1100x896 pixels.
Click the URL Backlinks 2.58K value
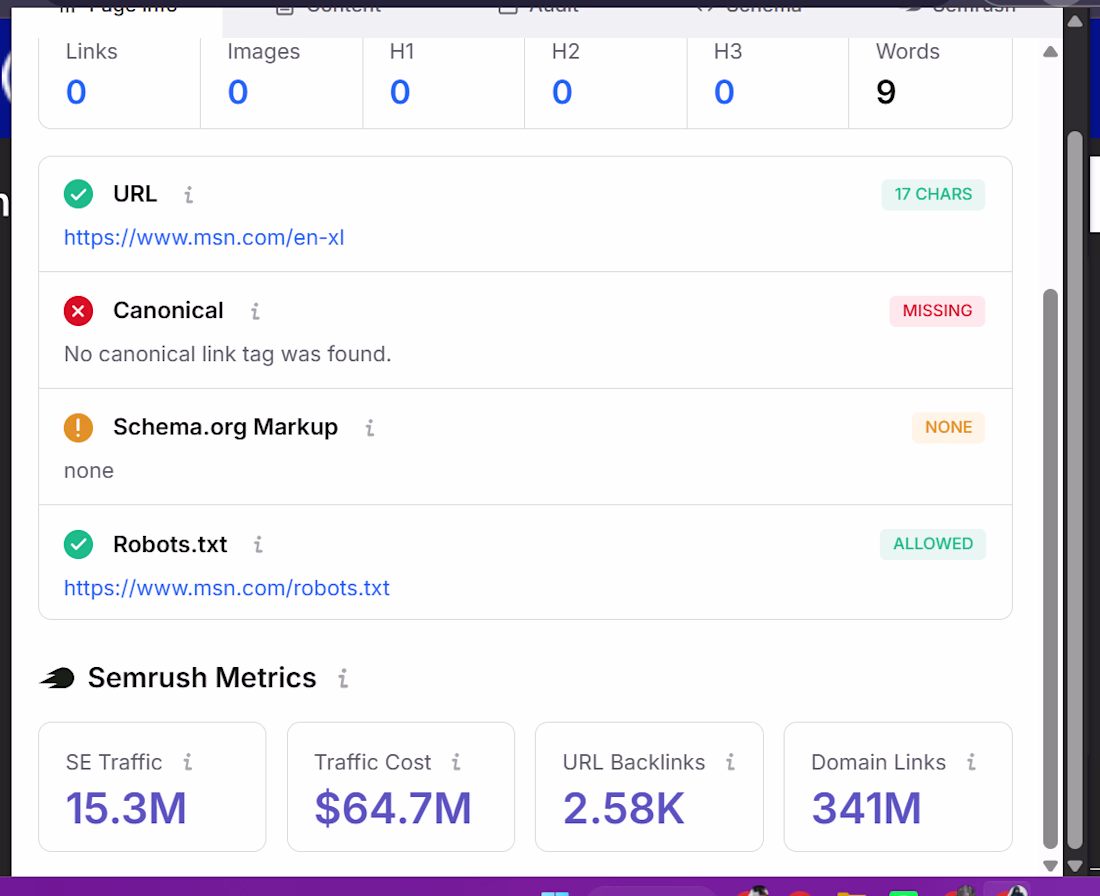624,808
